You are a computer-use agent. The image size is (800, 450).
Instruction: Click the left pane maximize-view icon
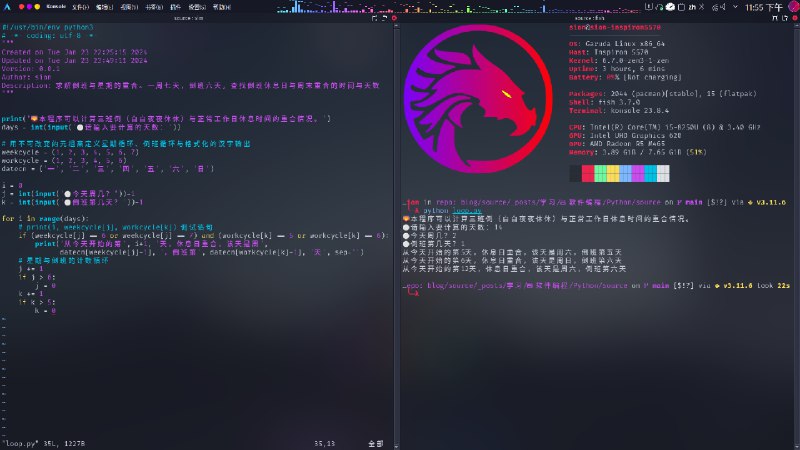tap(374, 18)
